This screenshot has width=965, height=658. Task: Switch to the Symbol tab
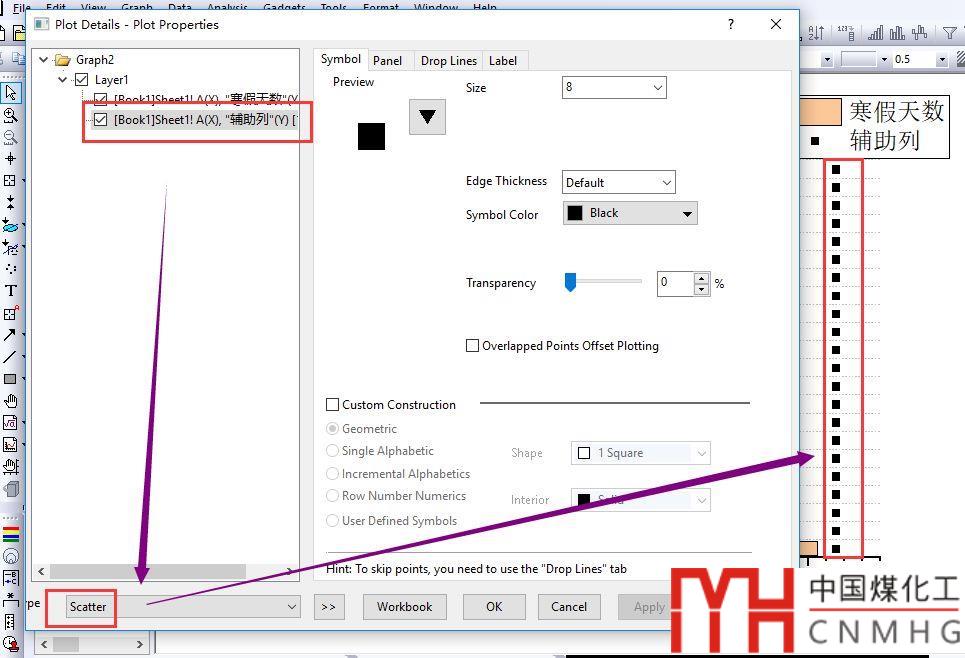click(x=340, y=59)
